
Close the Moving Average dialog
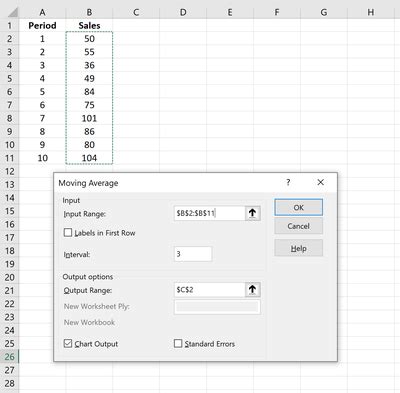click(320, 182)
